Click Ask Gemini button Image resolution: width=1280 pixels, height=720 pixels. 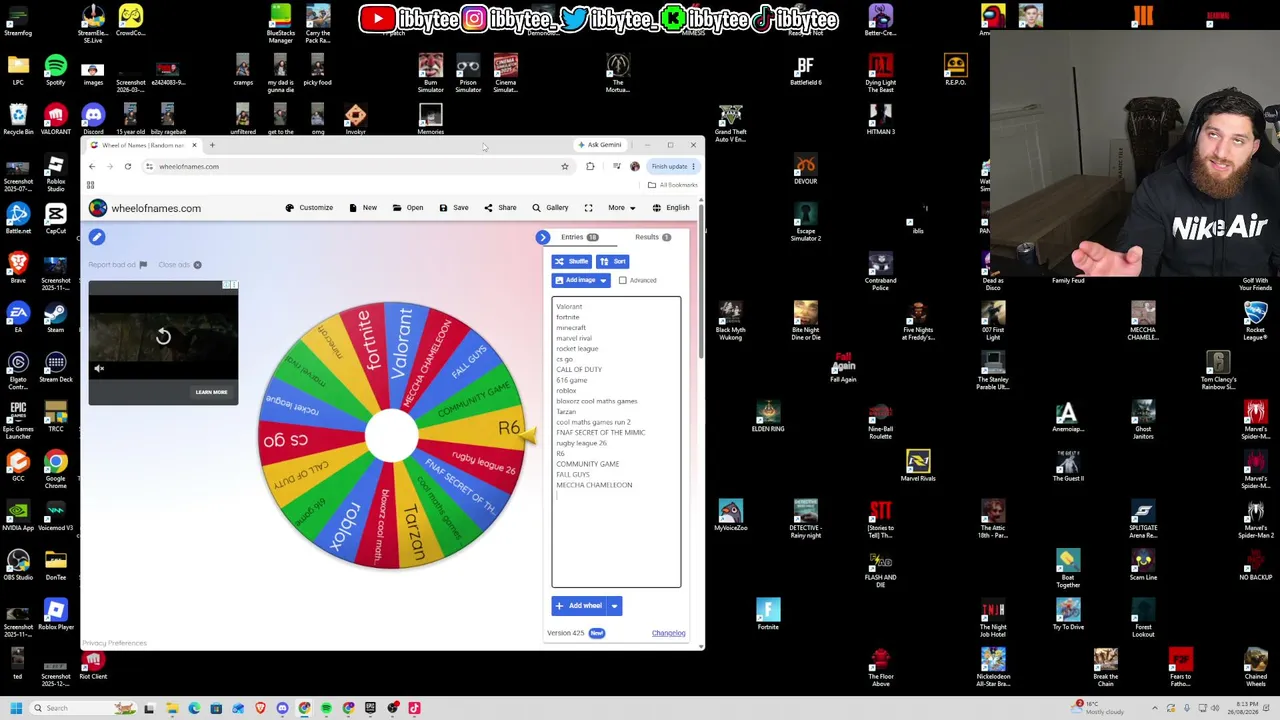[600, 145]
